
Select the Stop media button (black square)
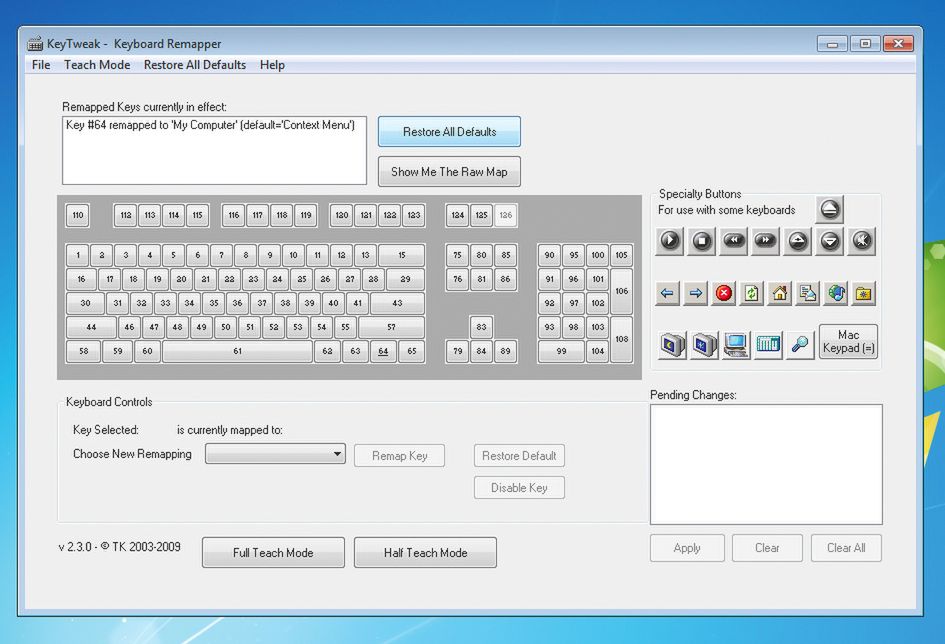click(702, 241)
